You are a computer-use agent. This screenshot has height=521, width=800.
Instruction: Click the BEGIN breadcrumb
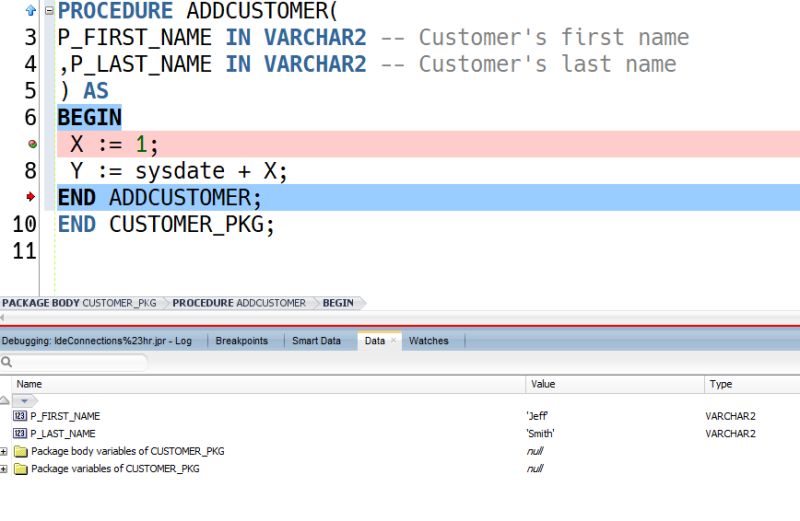(338, 303)
